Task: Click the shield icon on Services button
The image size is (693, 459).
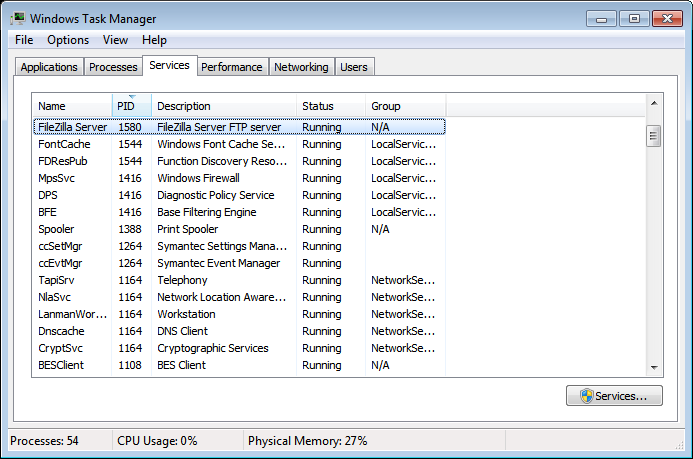Action: coord(586,396)
